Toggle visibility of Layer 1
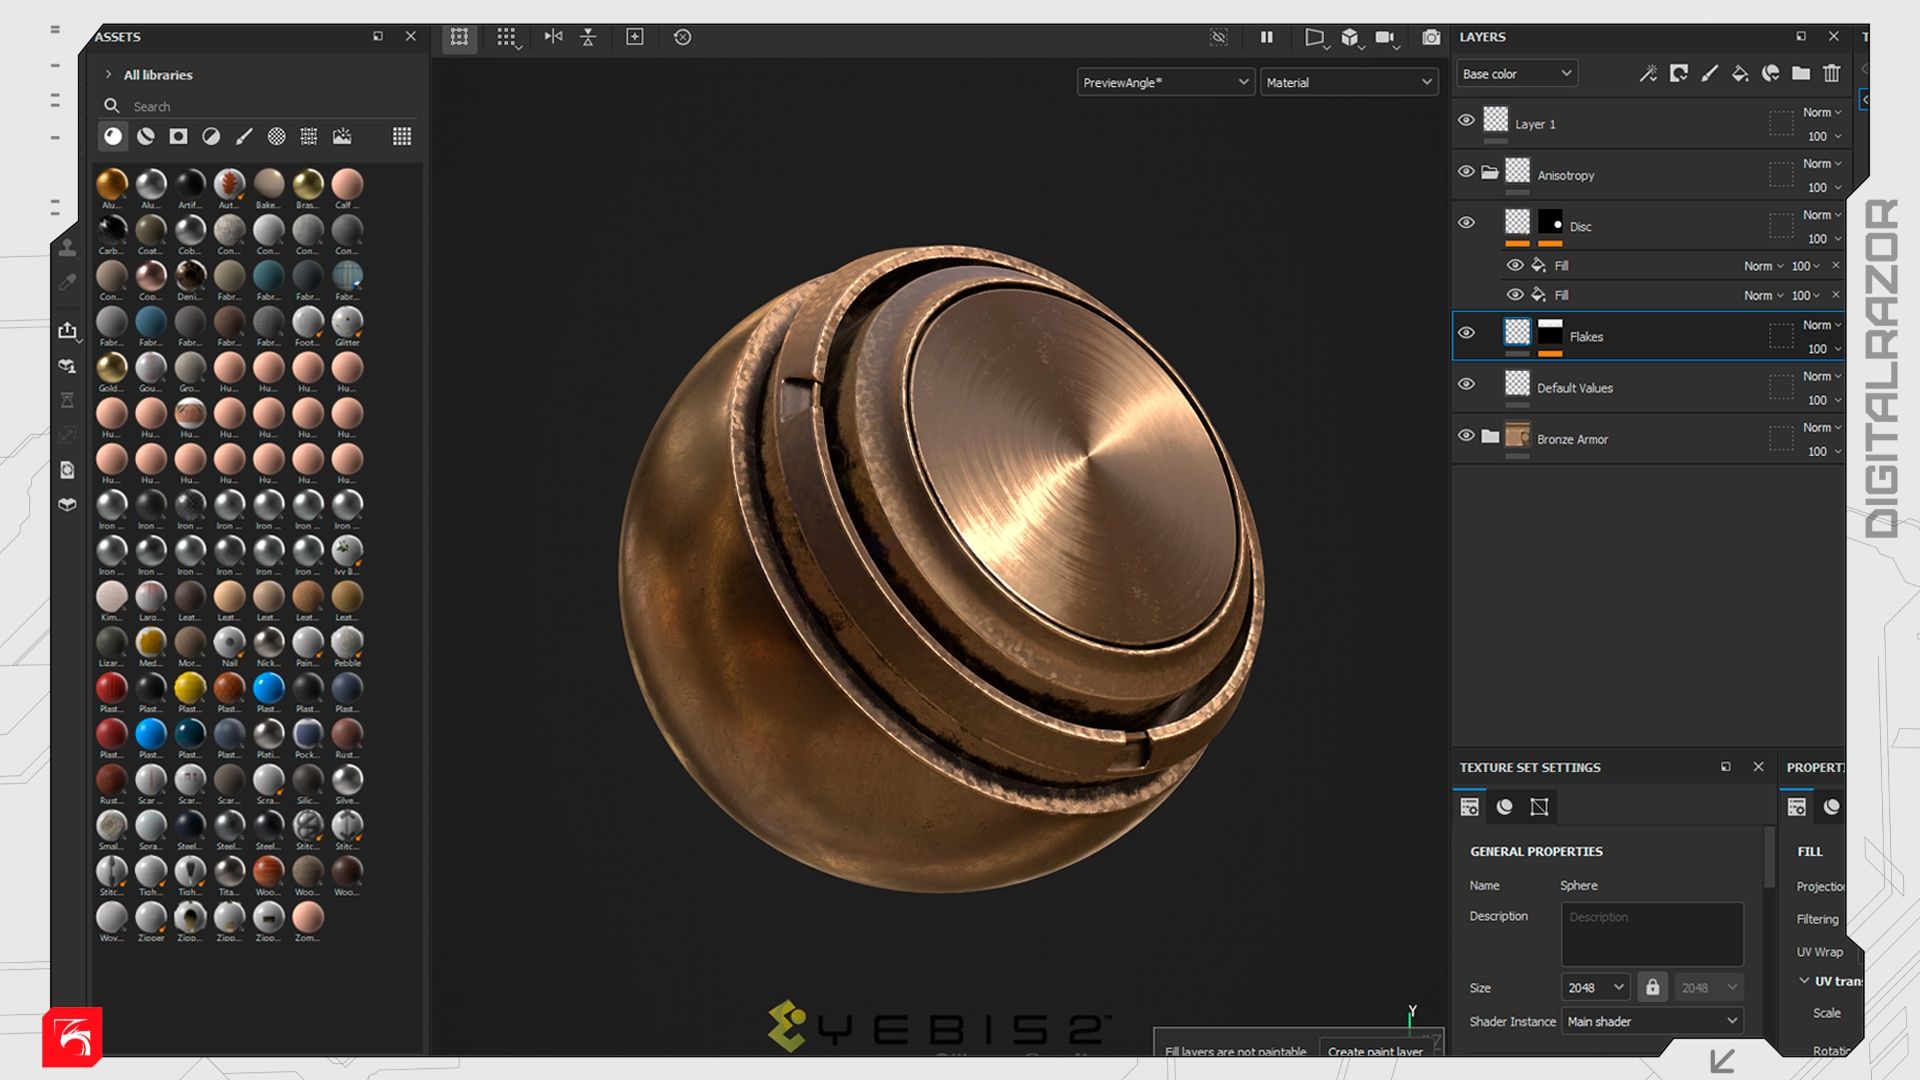 (1466, 120)
